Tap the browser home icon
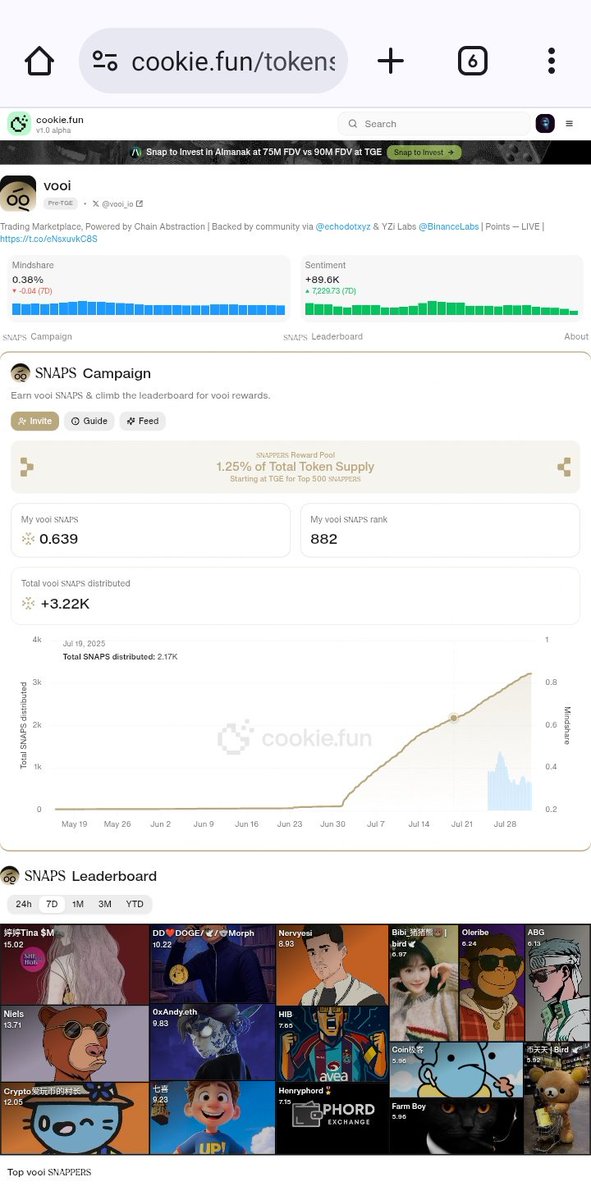This screenshot has width=591, height=1200. coord(39,61)
